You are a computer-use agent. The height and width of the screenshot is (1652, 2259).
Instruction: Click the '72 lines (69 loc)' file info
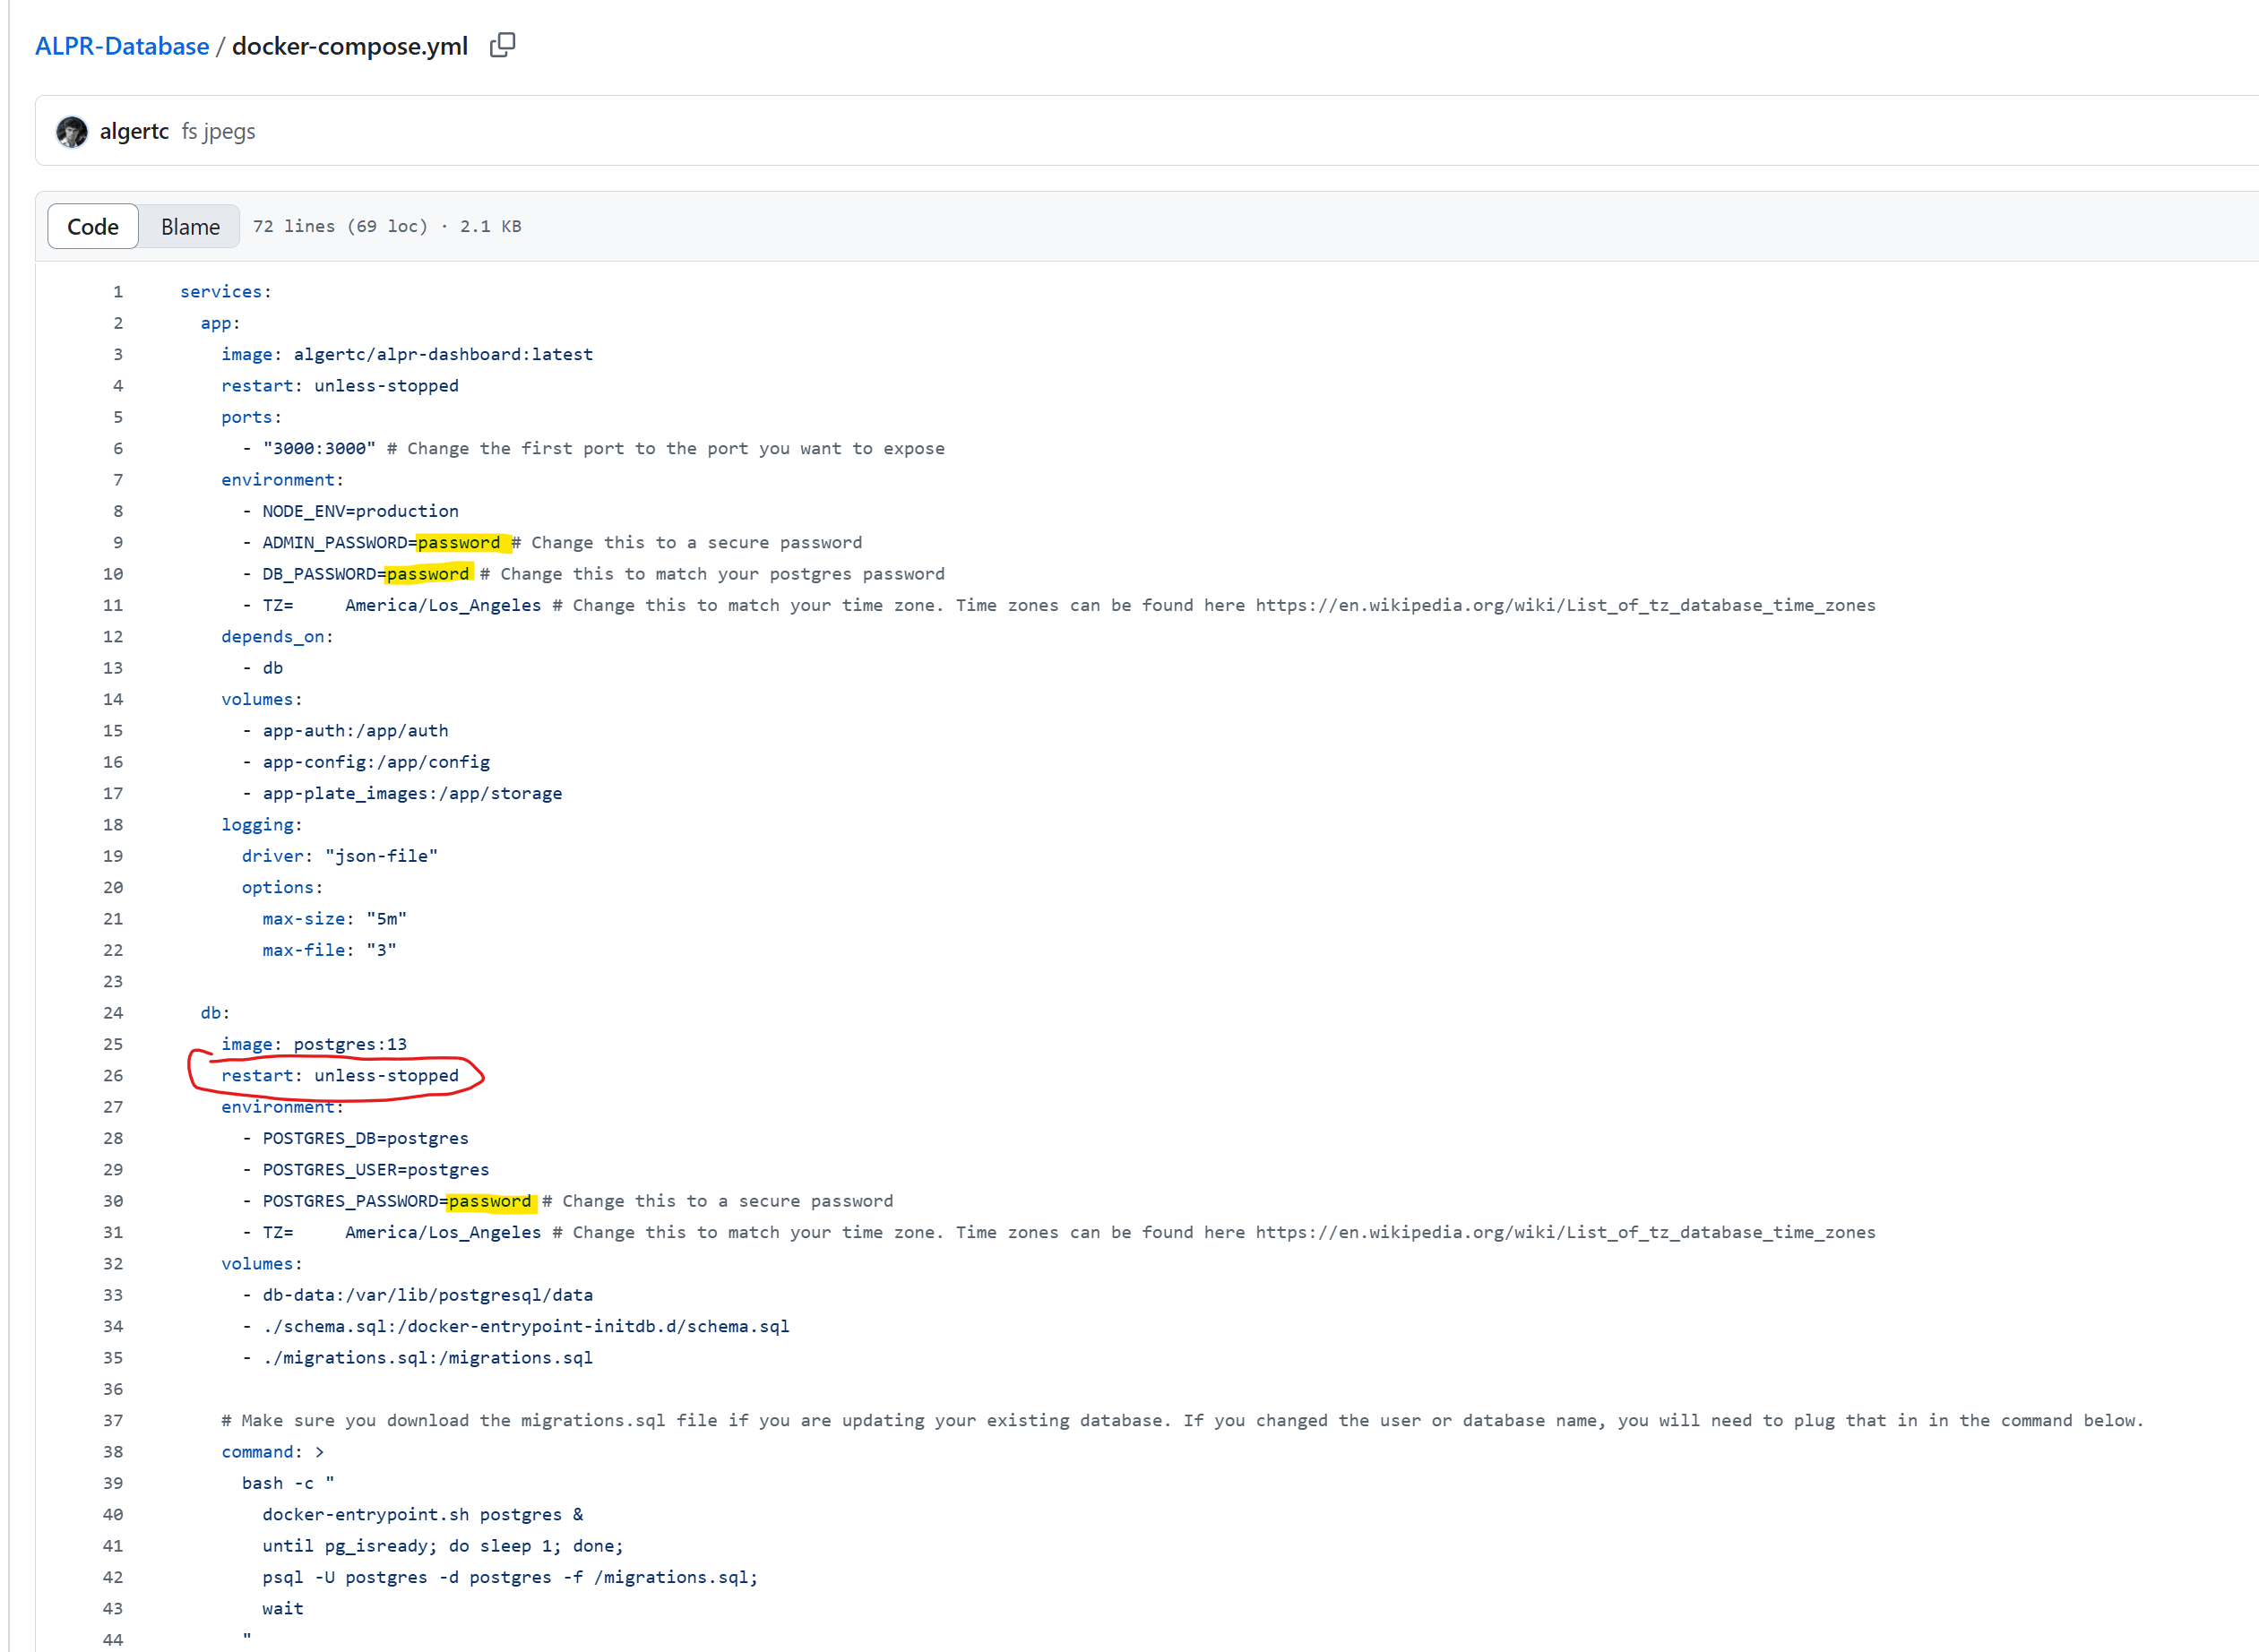tap(340, 226)
